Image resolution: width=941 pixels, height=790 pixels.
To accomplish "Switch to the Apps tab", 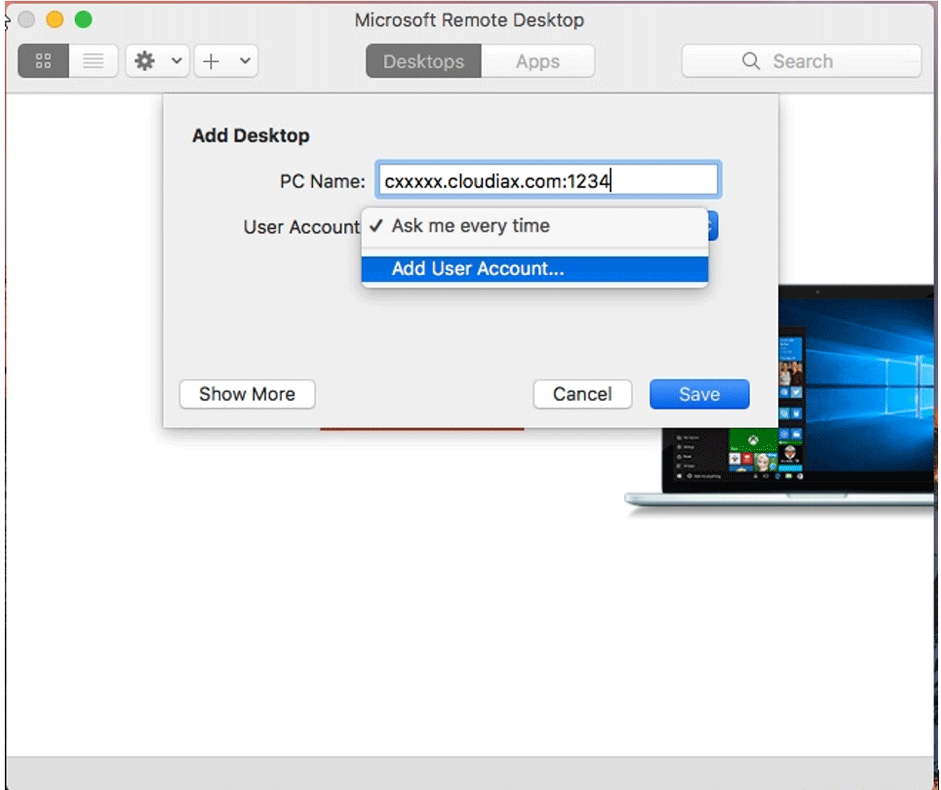I will tap(538, 61).
